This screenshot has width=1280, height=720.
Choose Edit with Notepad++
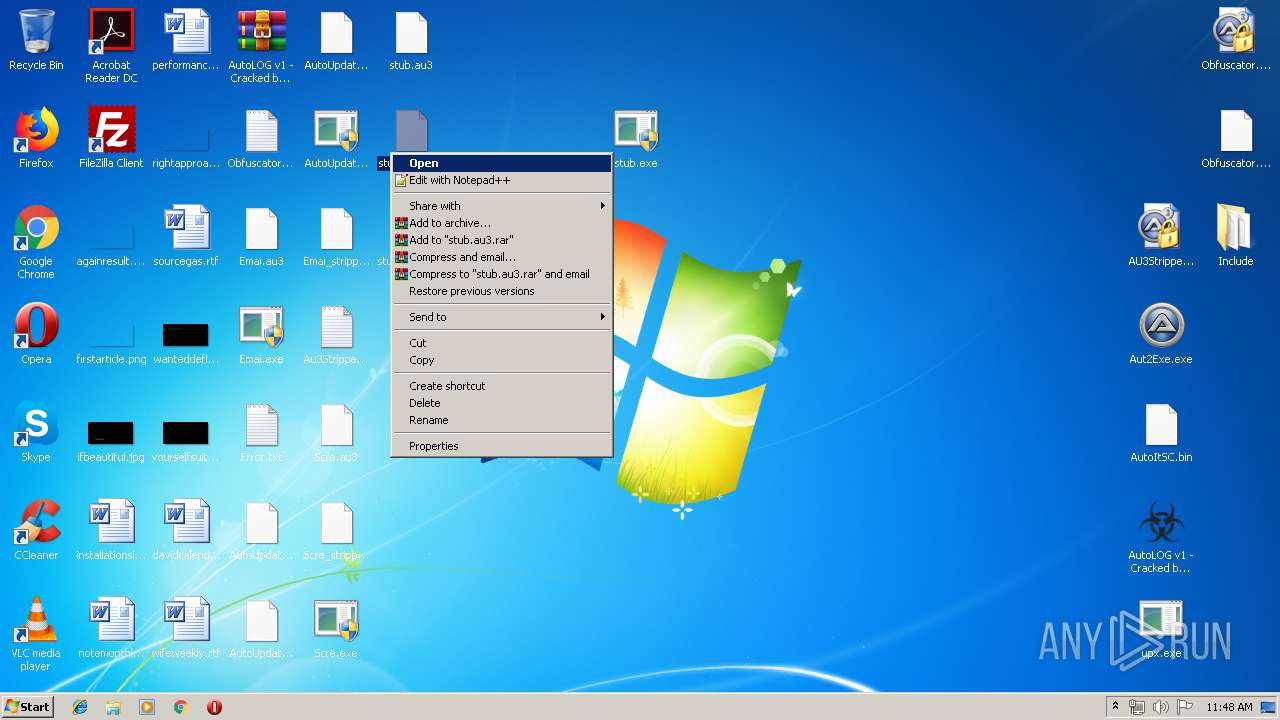pos(501,180)
